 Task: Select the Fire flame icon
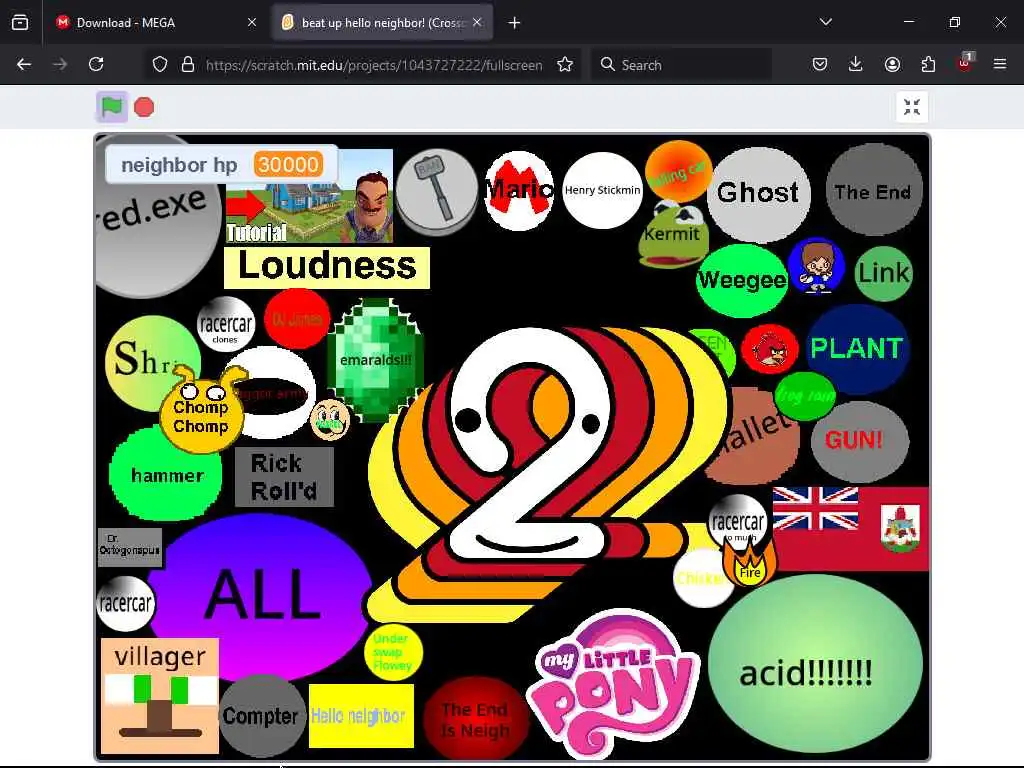click(x=749, y=564)
